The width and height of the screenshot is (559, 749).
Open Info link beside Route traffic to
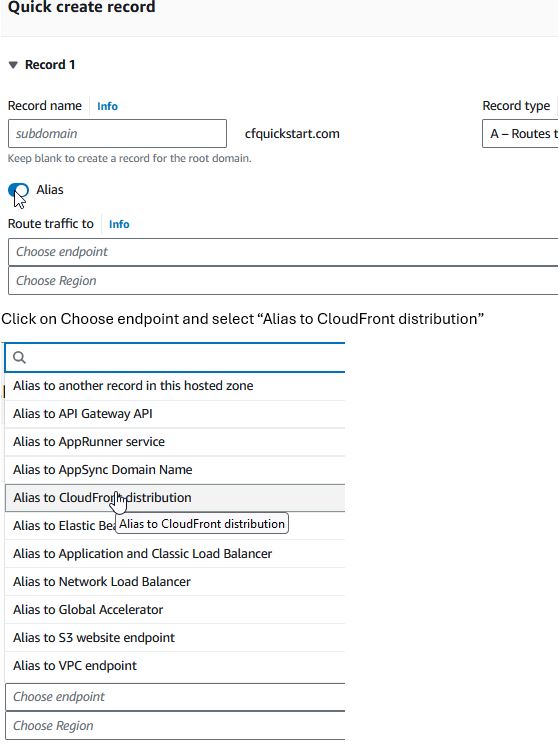coord(119,224)
